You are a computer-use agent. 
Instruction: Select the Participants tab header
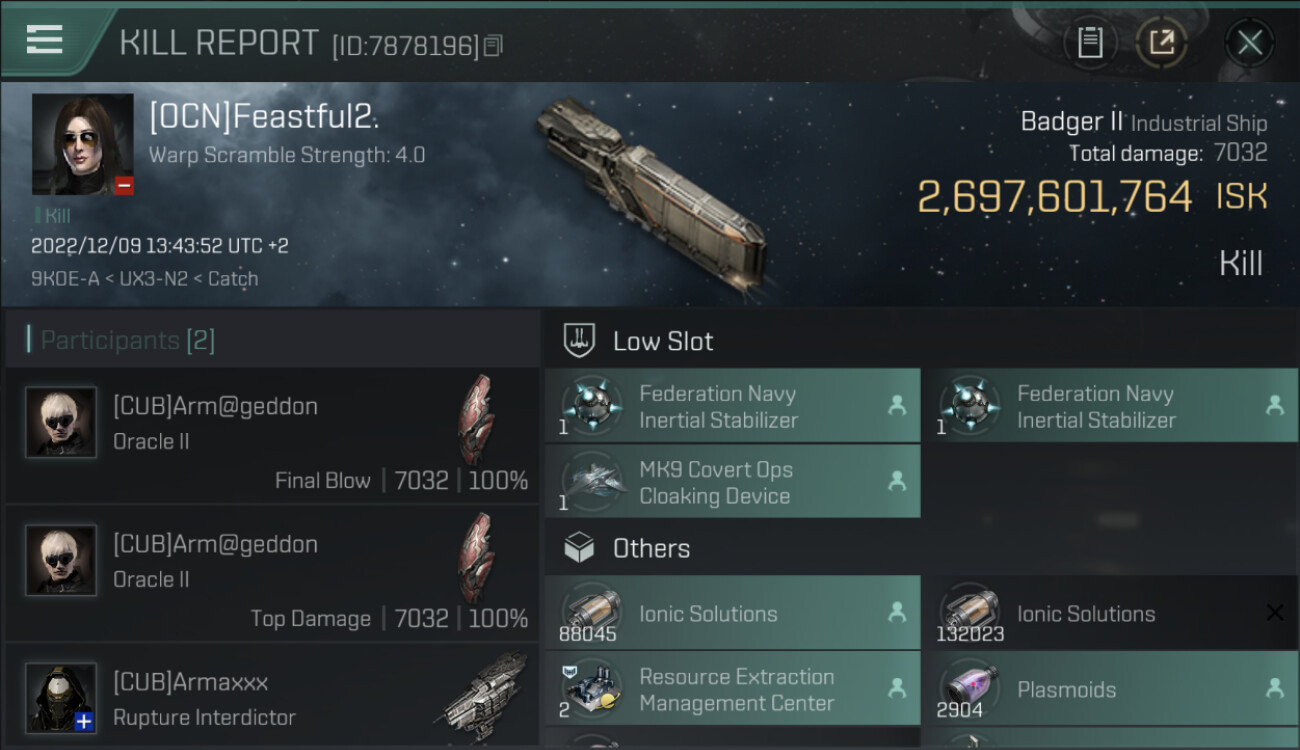point(127,341)
